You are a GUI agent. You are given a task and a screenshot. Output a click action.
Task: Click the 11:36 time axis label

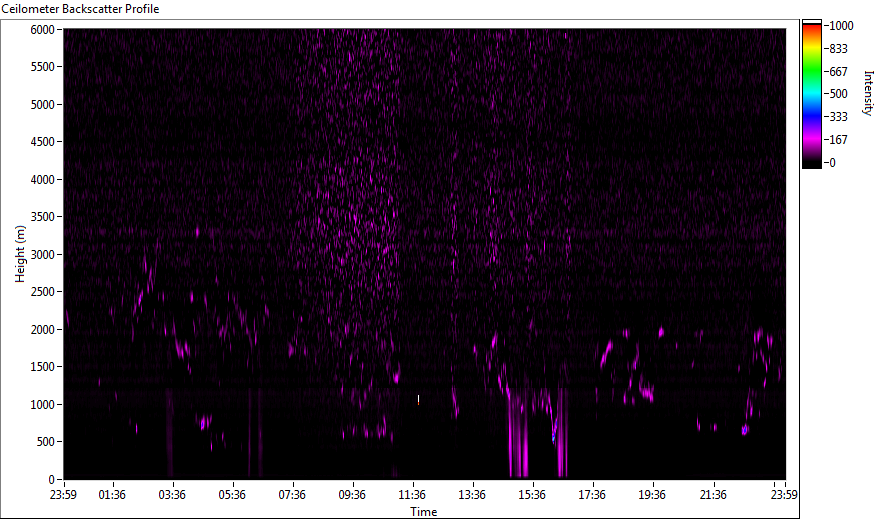[412, 495]
